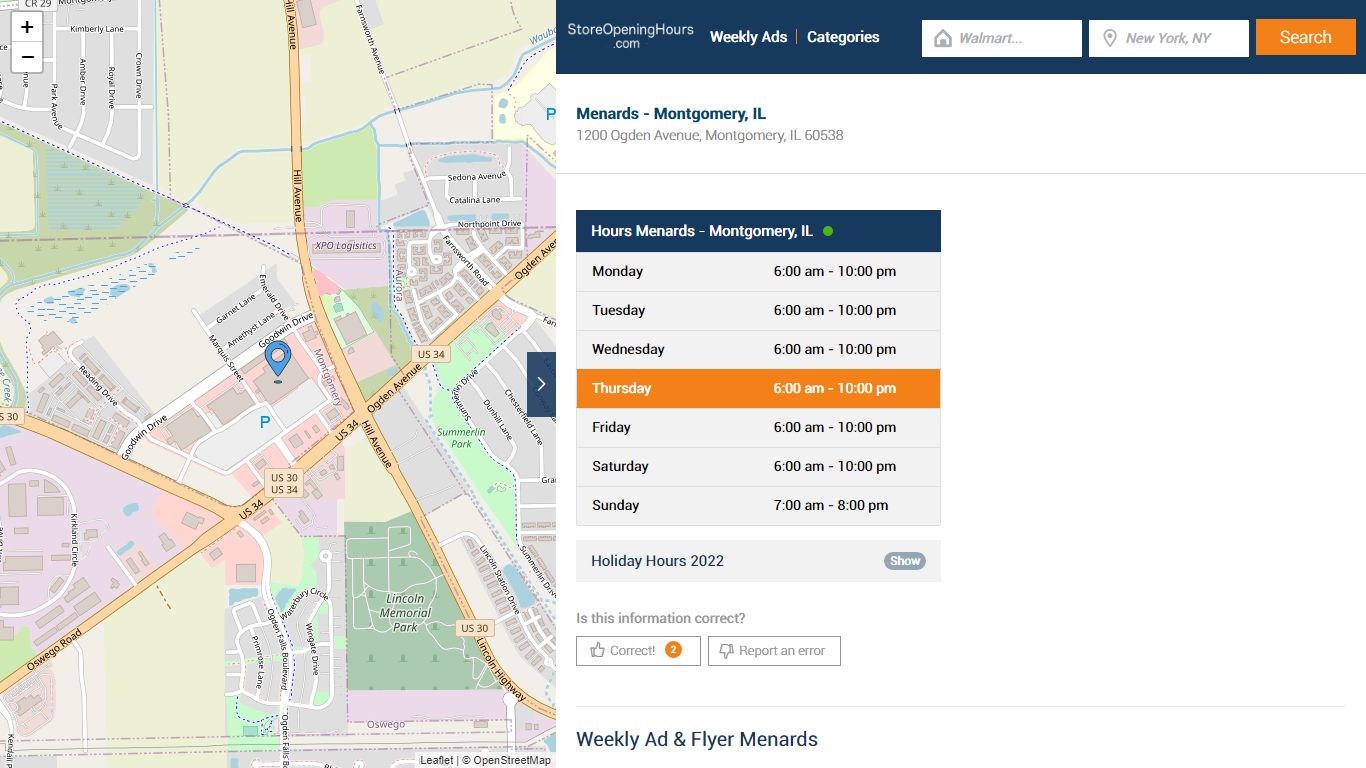Open the StoreOpeningHours.com home logo
The width and height of the screenshot is (1366, 768).
point(630,36)
